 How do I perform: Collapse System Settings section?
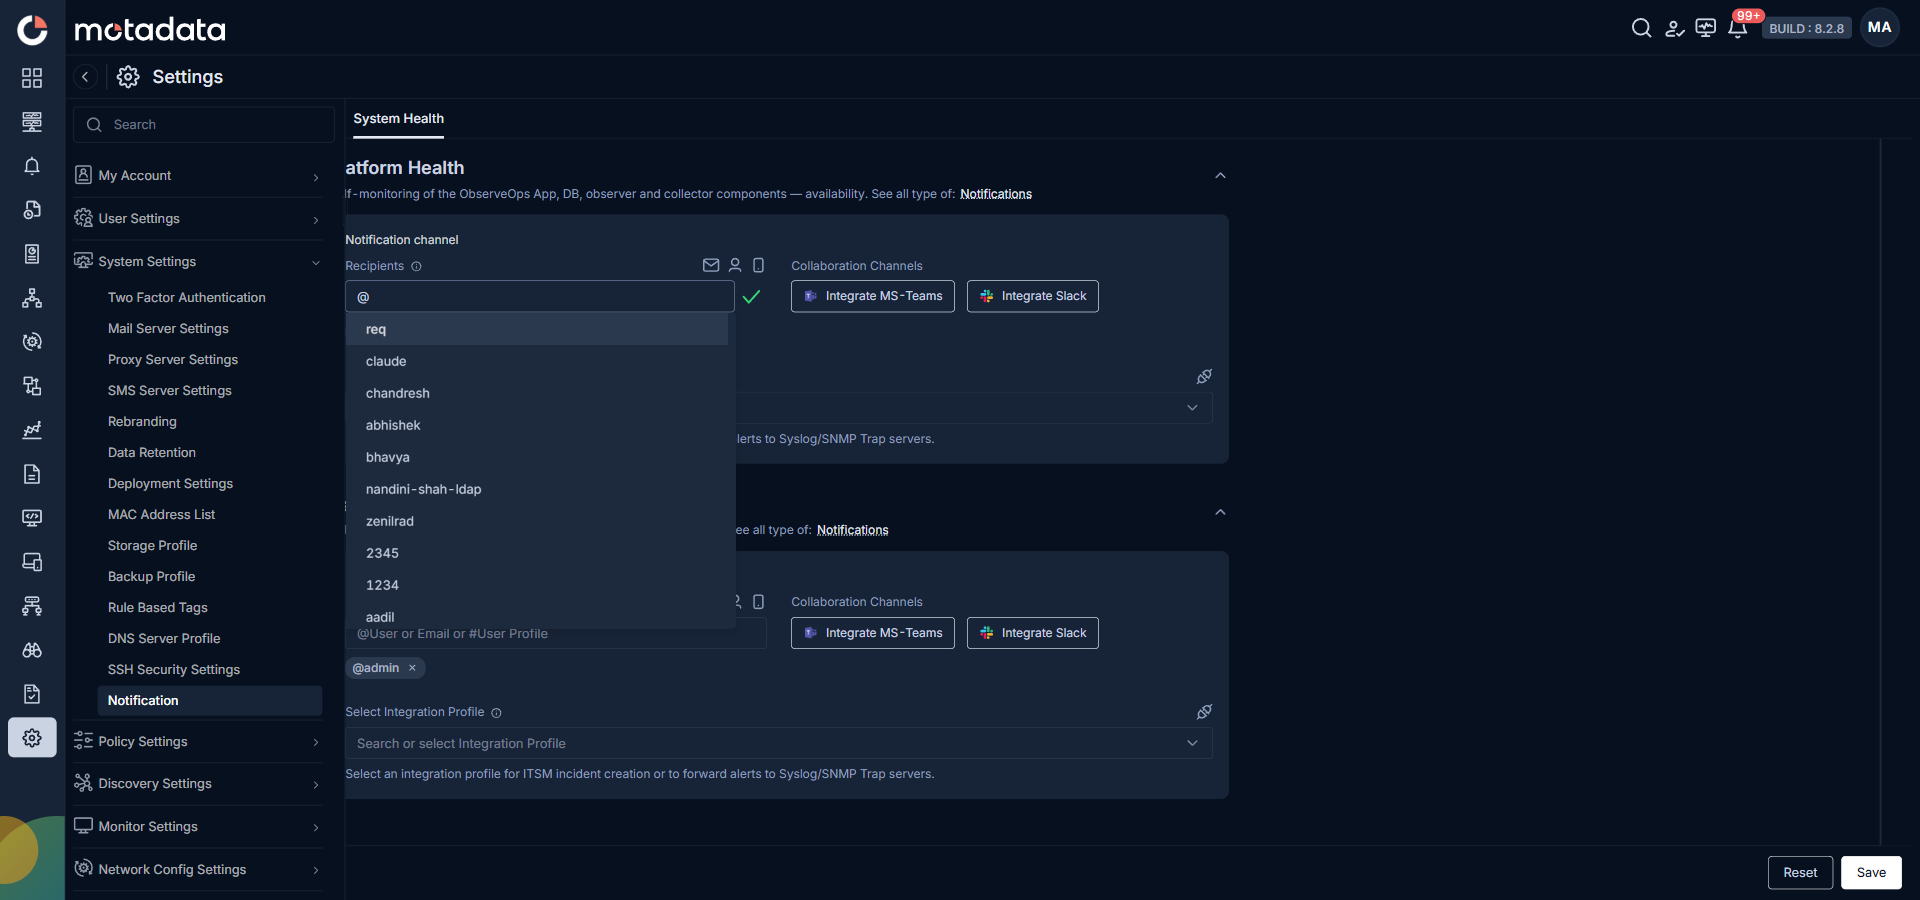point(198,262)
